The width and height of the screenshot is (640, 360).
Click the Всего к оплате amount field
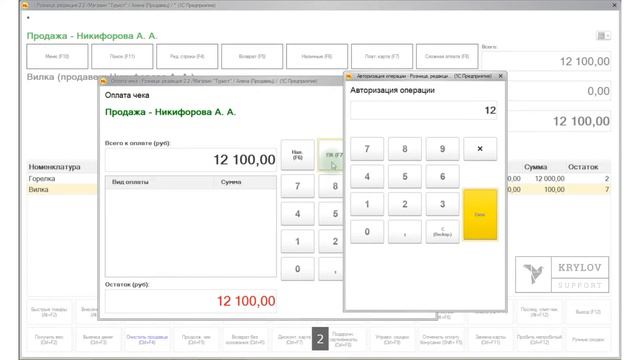pyautogui.click(x=191, y=160)
